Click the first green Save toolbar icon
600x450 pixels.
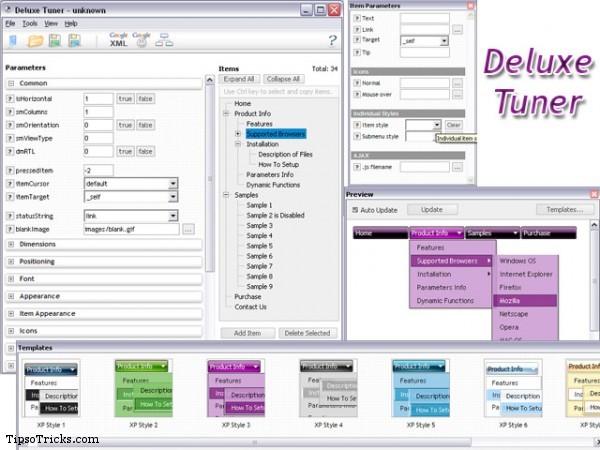(55, 41)
